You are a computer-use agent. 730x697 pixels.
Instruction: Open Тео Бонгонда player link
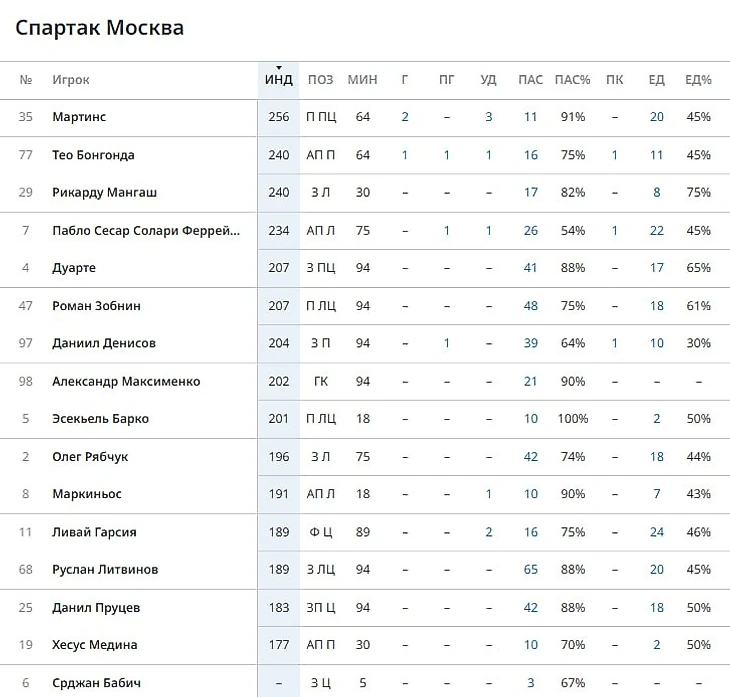pos(93,155)
